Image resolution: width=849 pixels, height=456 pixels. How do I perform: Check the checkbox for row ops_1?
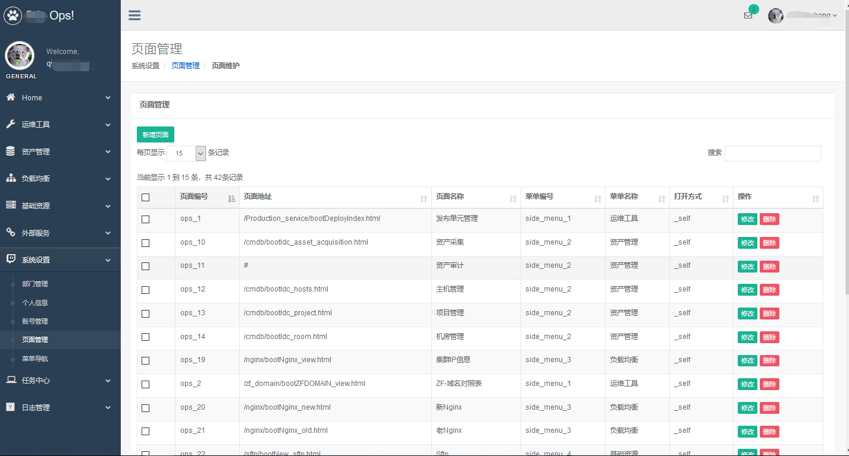point(146,219)
